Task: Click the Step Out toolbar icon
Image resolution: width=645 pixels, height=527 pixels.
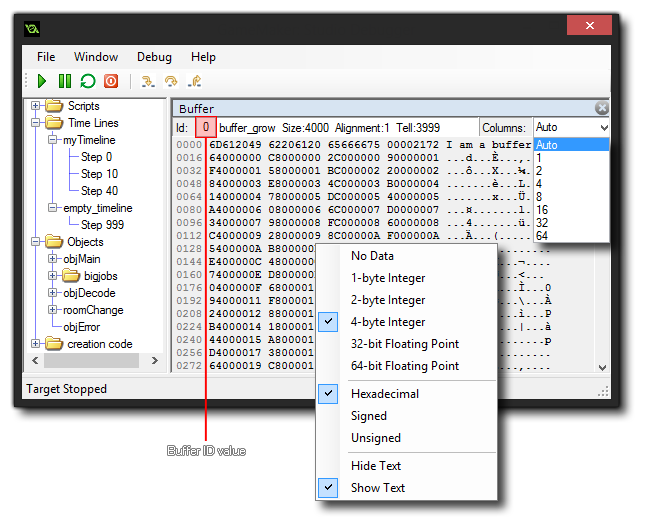Action: click(x=196, y=82)
